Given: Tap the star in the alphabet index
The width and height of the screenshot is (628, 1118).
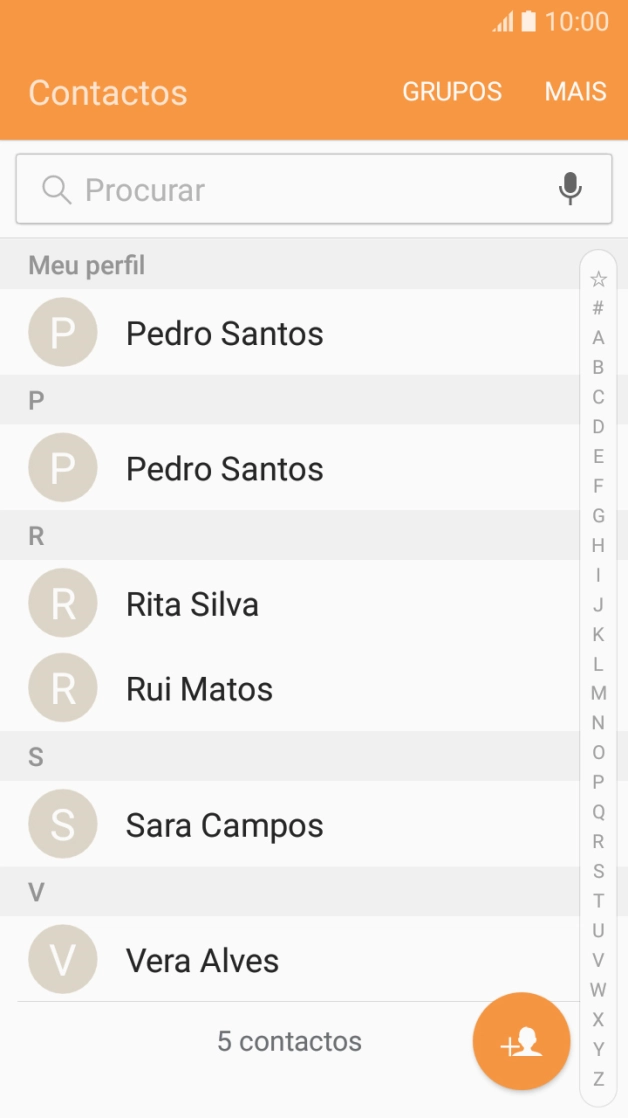Looking at the screenshot, I should 597,278.
